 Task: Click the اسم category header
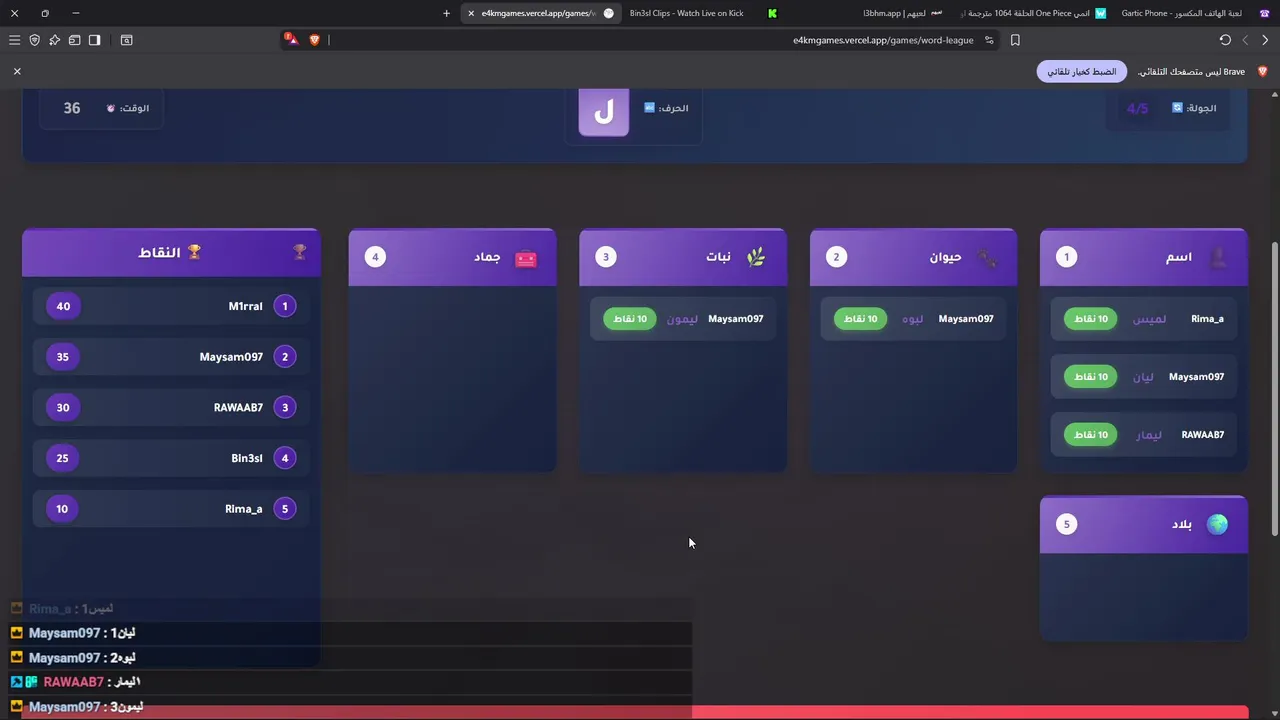click(1144, 257)
